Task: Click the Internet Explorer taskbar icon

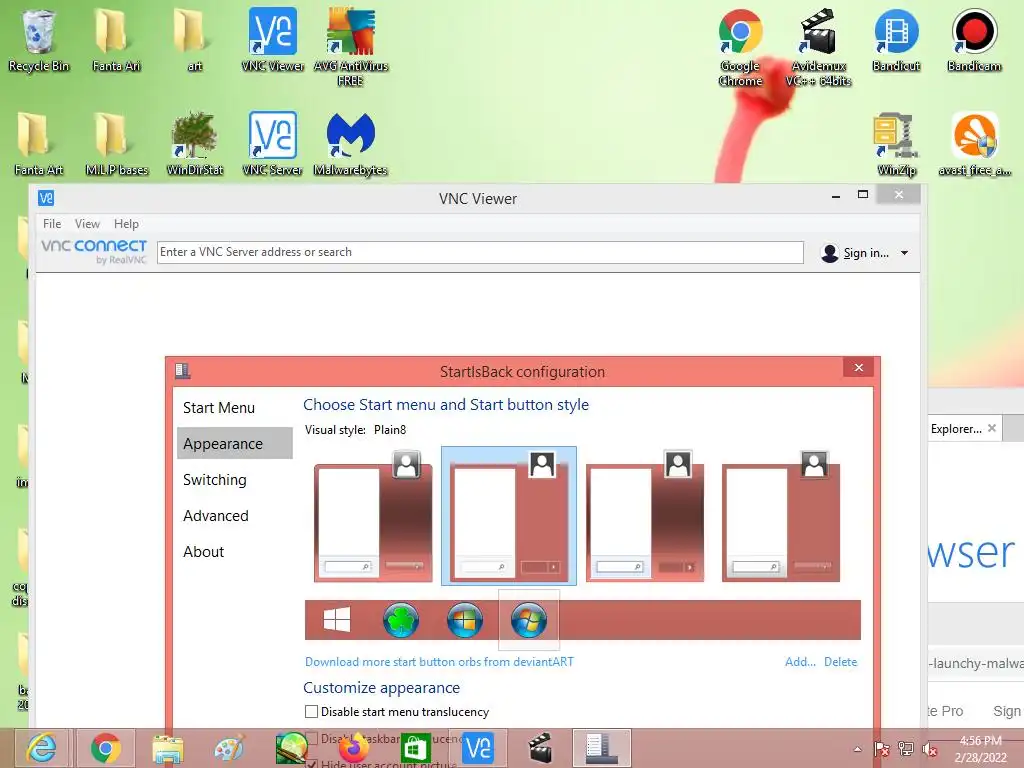Action: (42, 748)
